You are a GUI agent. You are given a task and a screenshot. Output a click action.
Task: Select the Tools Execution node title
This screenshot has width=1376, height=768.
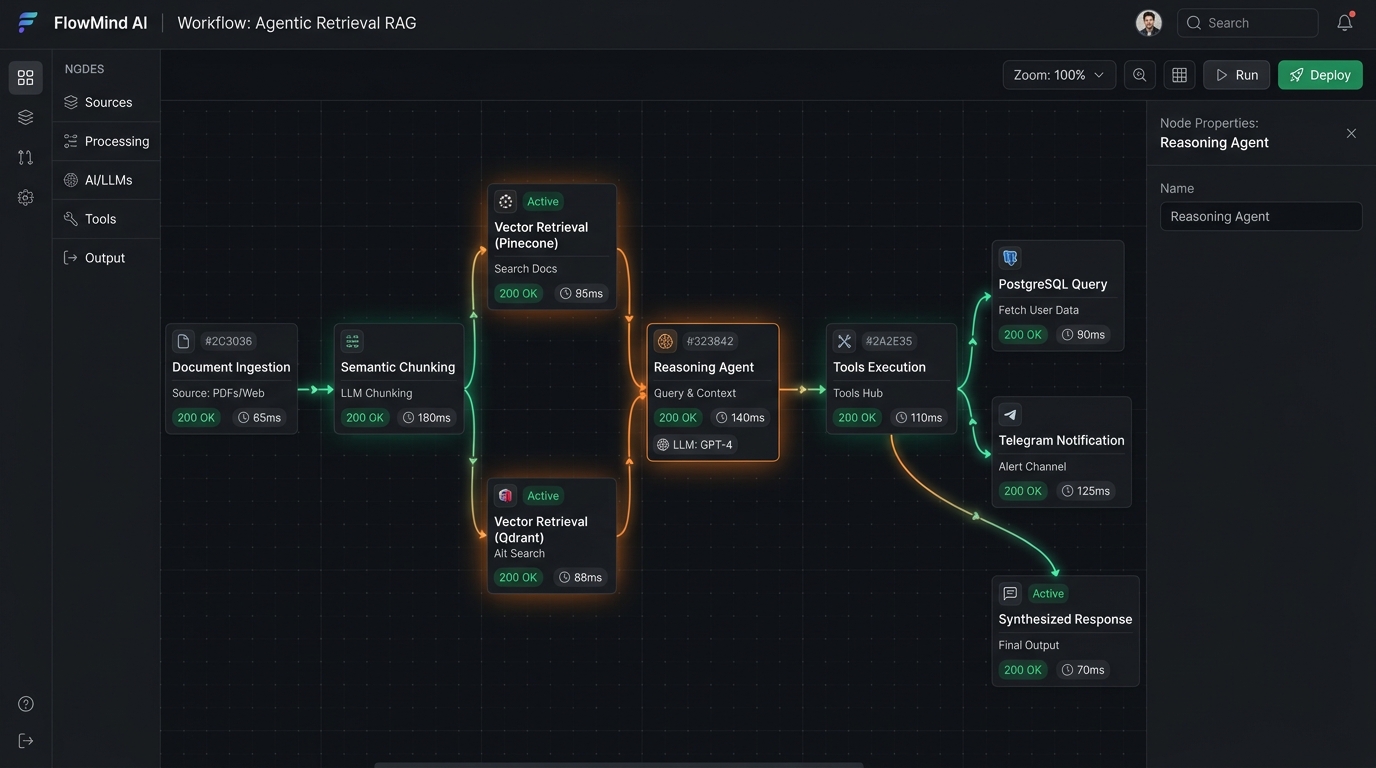[x=879, y=367]
